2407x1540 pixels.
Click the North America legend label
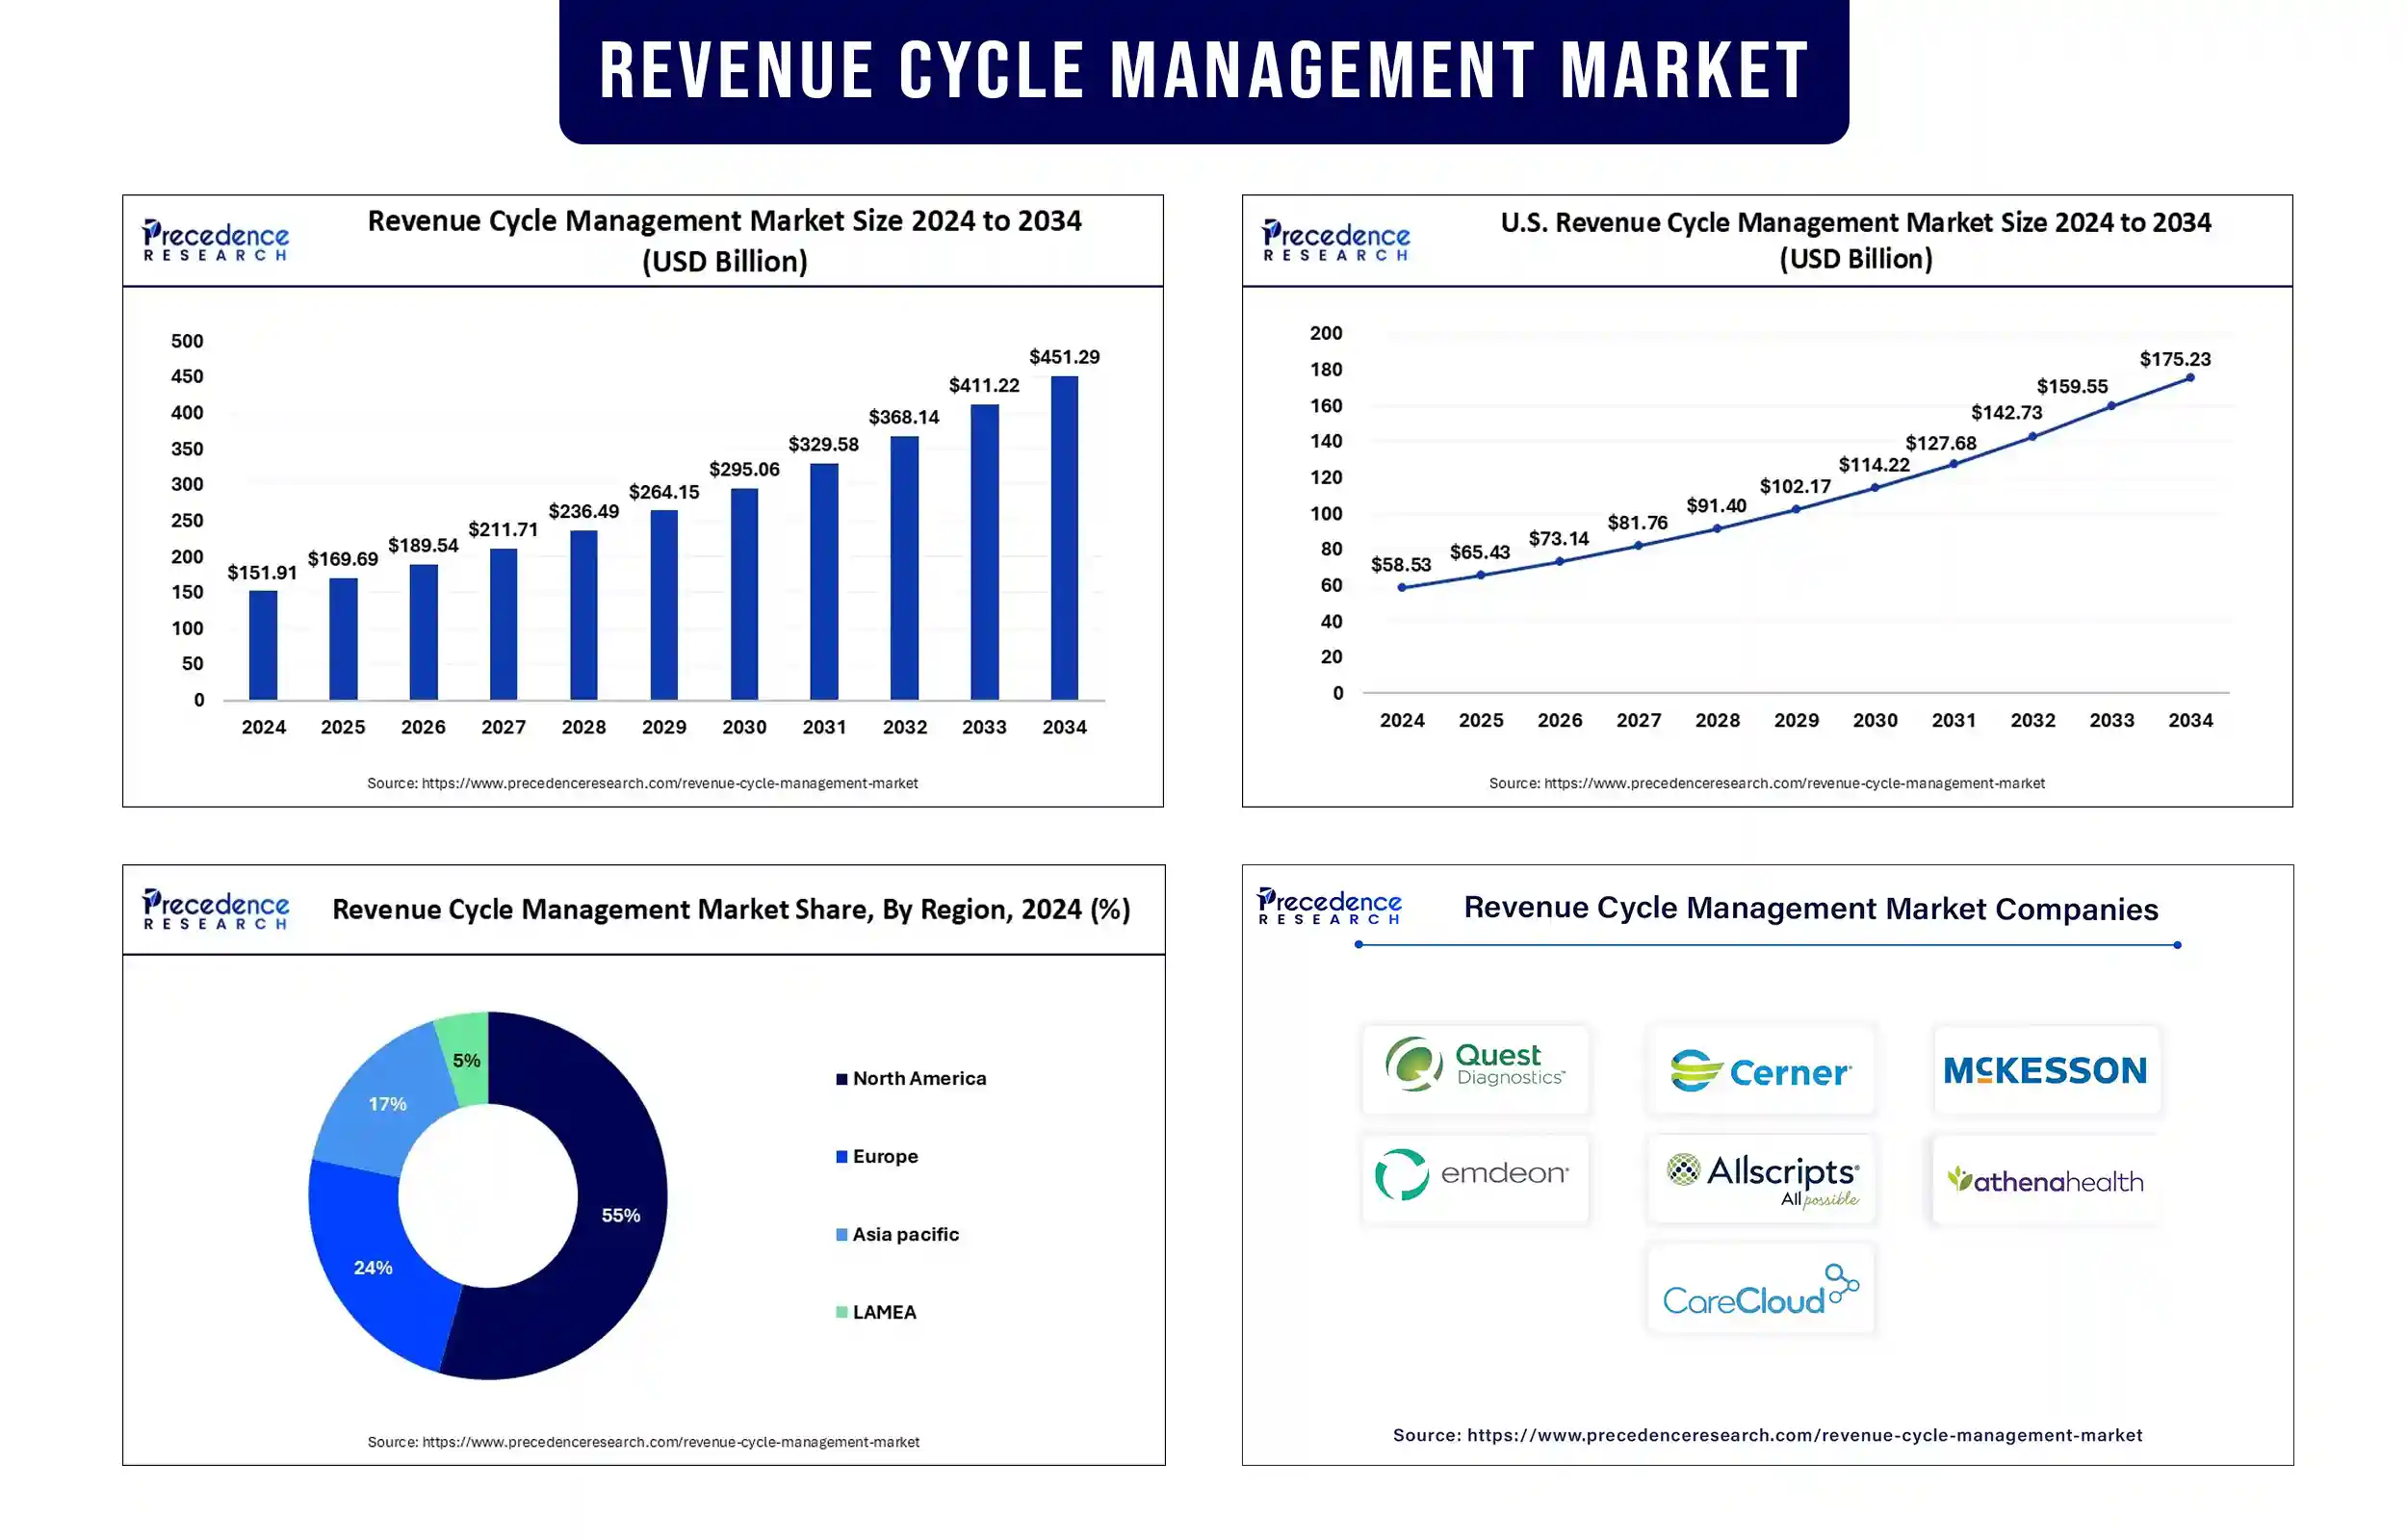919,1079
